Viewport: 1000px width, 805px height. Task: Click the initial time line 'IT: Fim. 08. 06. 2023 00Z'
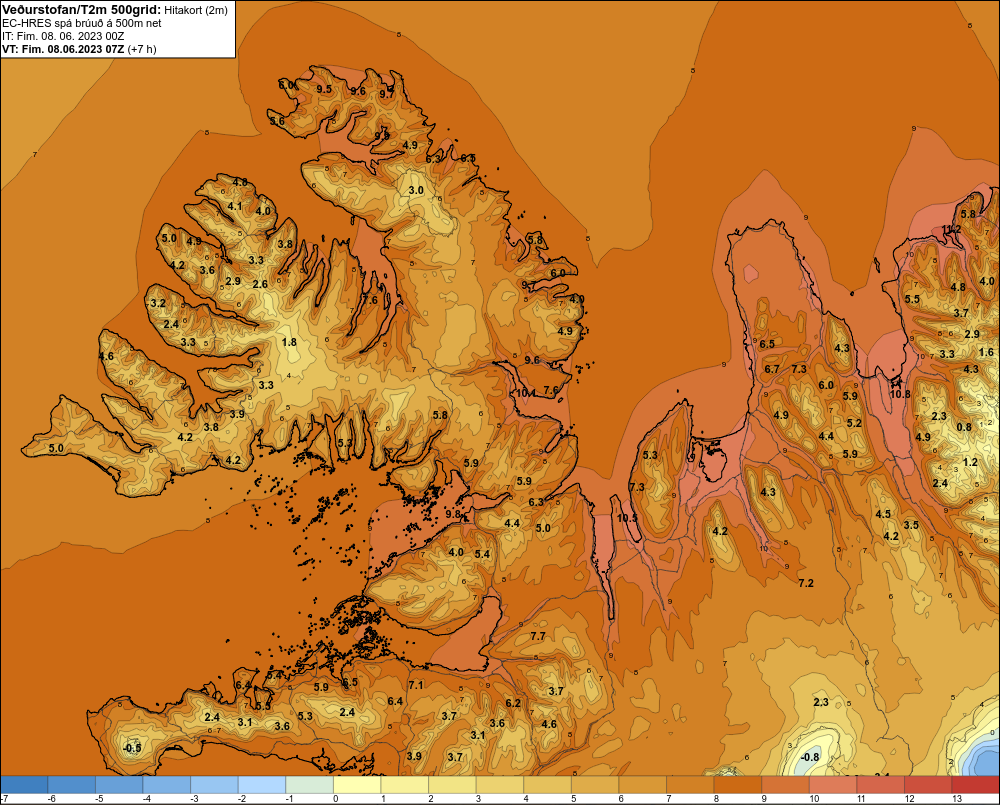pos(63,36)
